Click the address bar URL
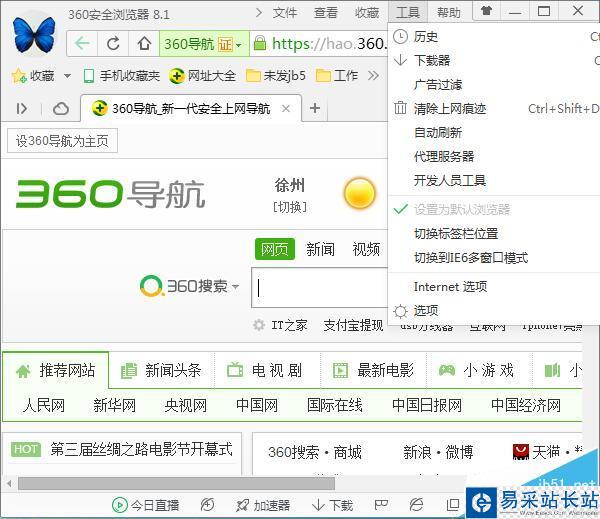The width and height of the screenshot is (600, 519). (x=329, y=43)
